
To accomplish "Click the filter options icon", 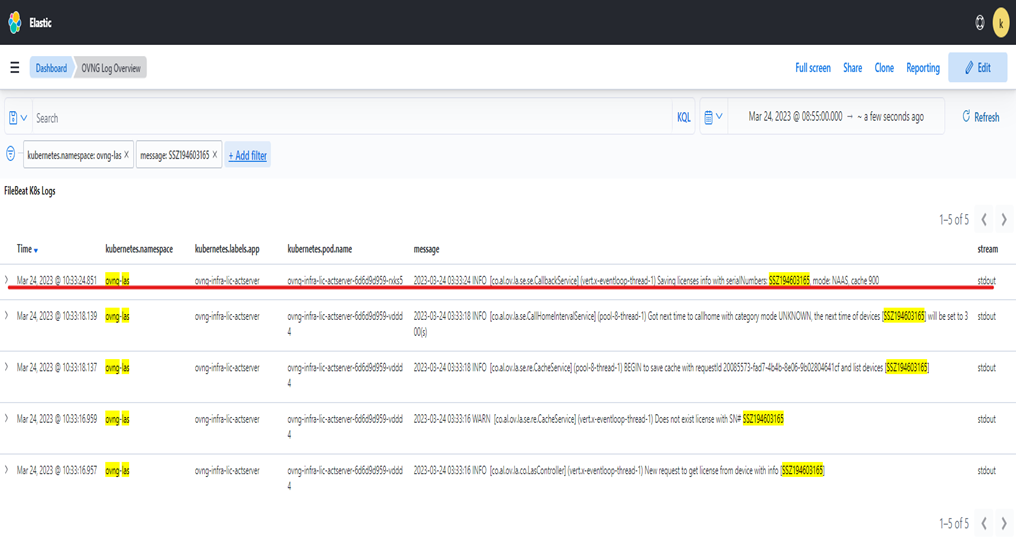I will pos(11,155).
